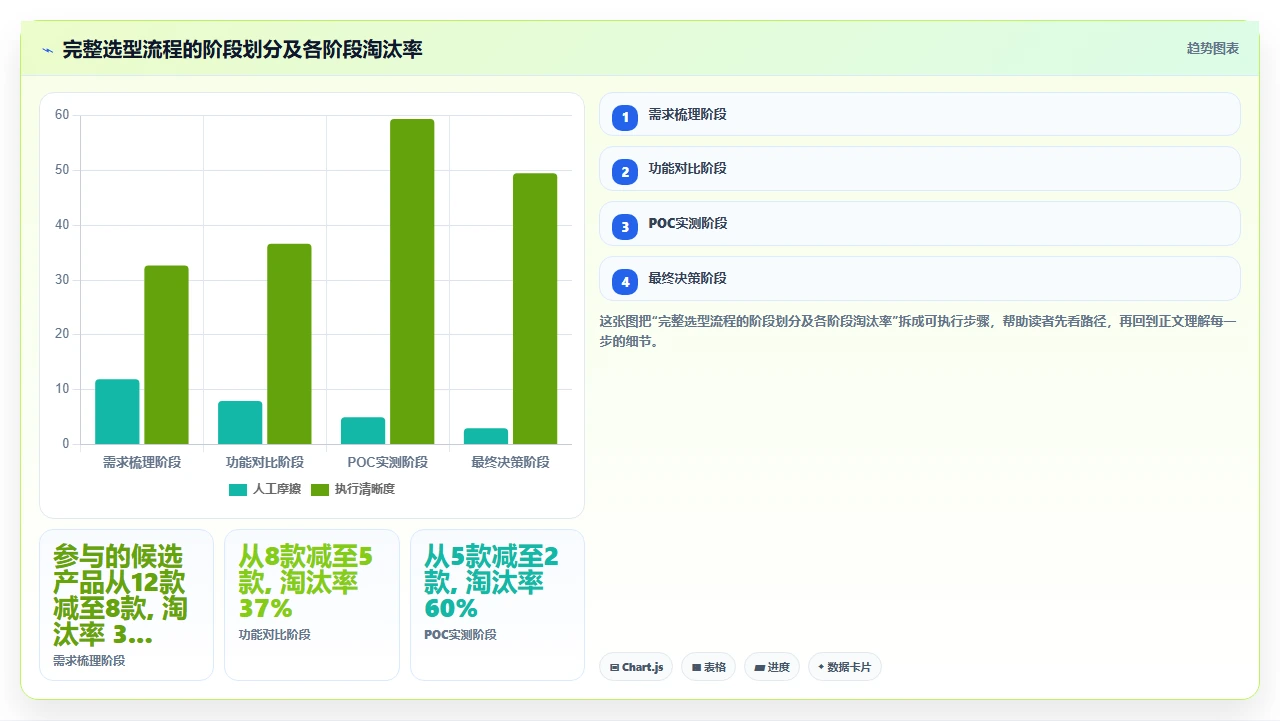Click the Chart.js tag
Image resolution: width=1280 pixels, height=721 pixels.
tap(636, 667)
